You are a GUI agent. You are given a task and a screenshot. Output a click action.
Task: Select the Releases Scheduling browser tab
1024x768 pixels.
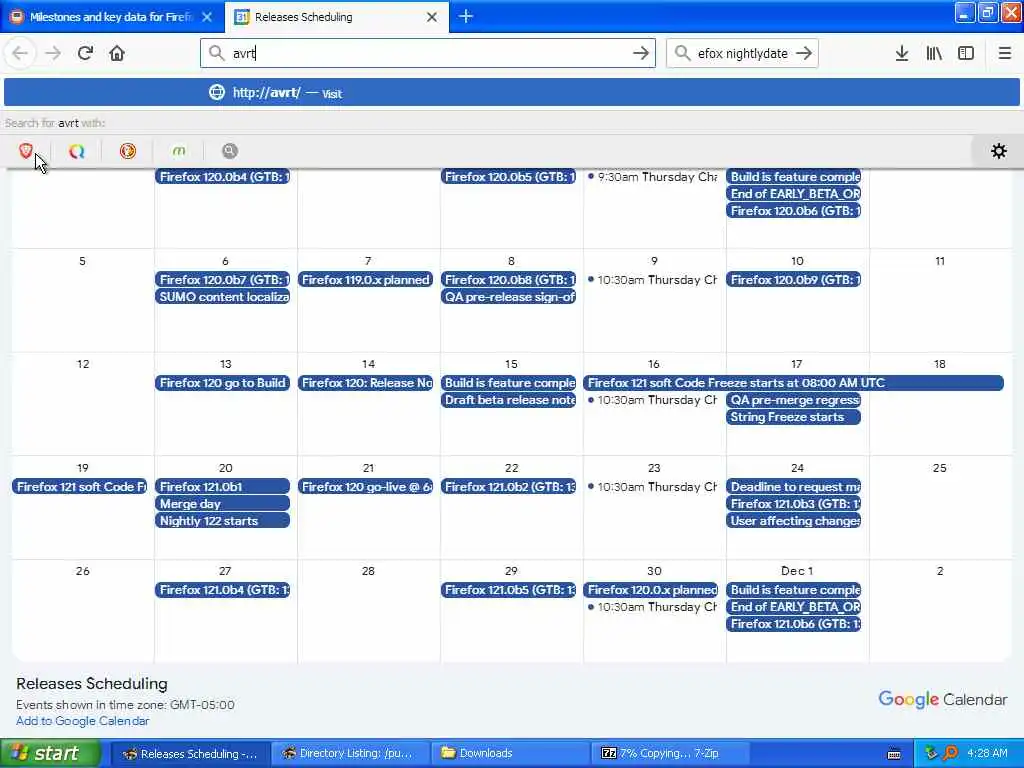[x=336, y=17]
